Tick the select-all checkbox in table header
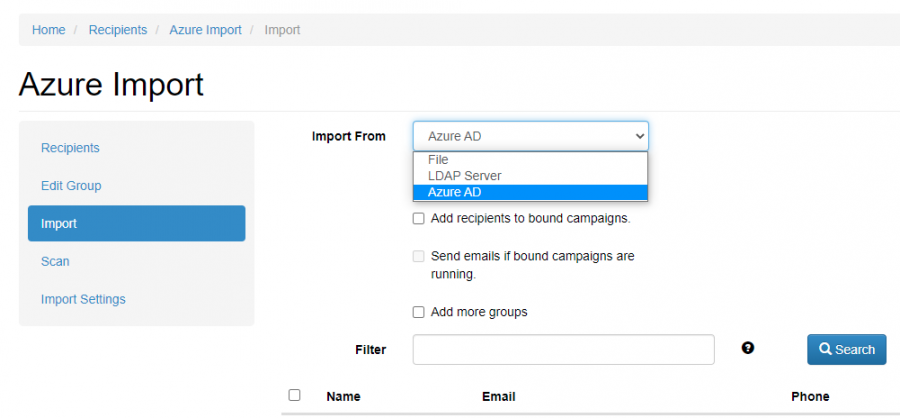Screen dimensions: 900x418 click(x=294, y=396)
